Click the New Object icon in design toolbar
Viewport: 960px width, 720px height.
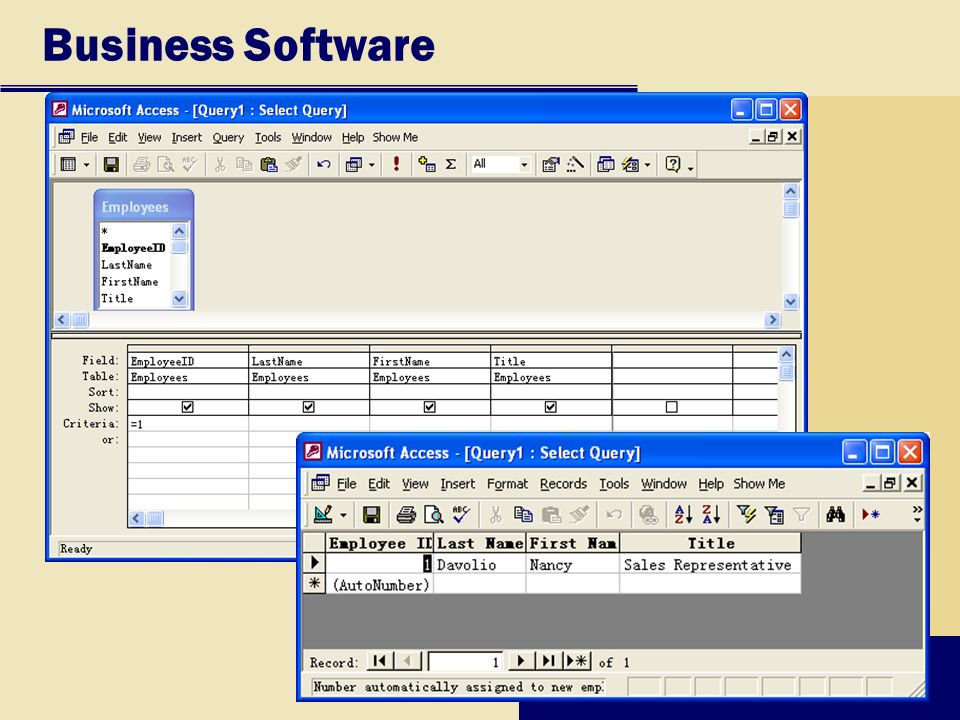point(631,164)
